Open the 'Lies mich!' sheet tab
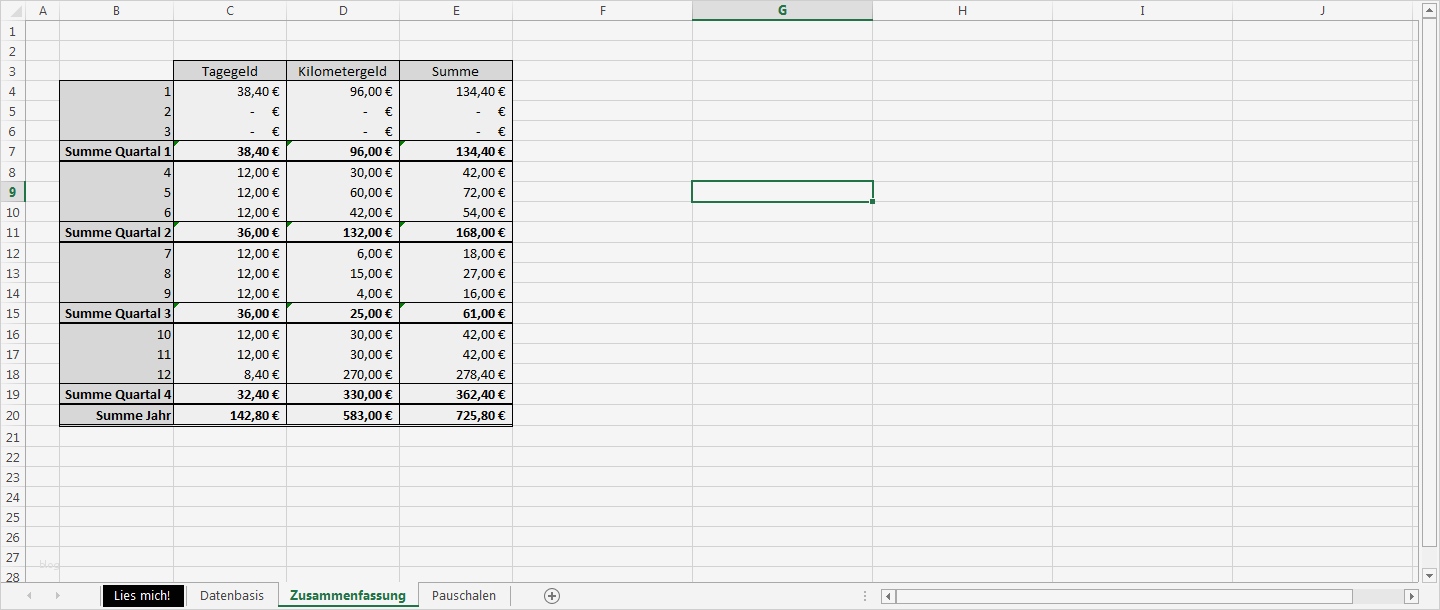 (143, 595)
